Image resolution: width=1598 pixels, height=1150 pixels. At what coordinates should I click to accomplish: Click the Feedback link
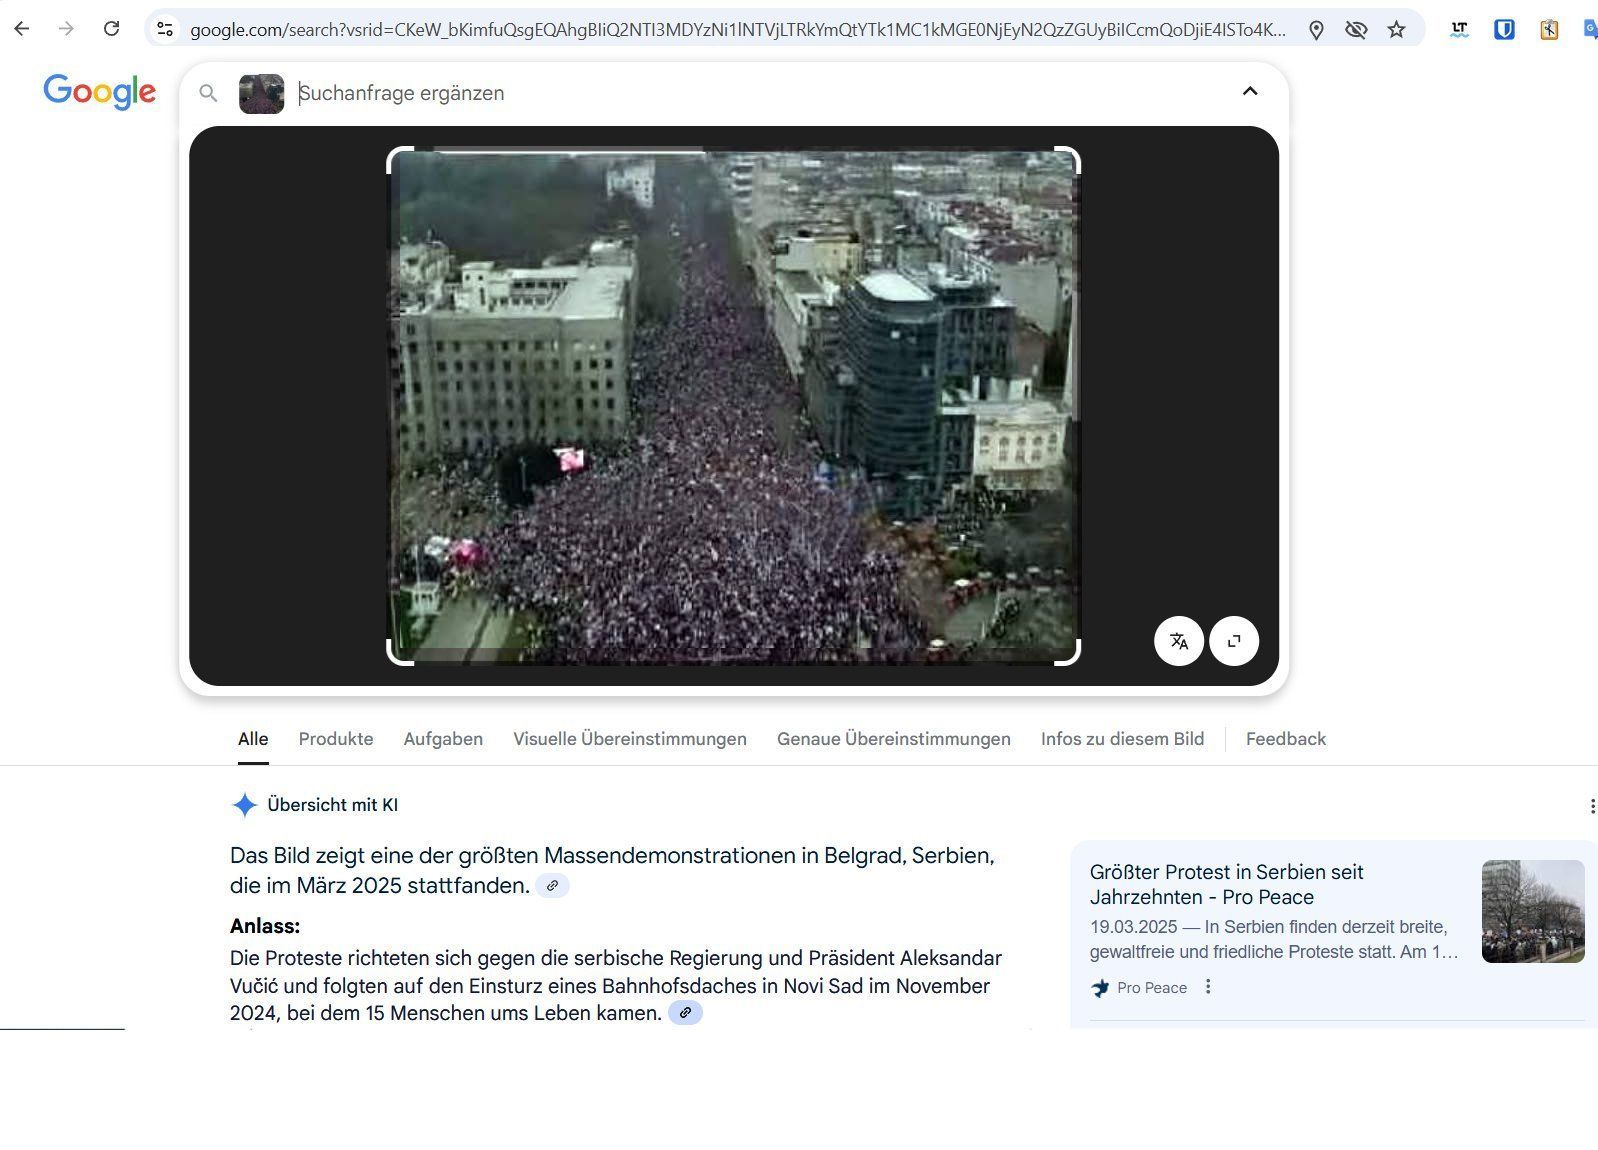point(1286,739)
